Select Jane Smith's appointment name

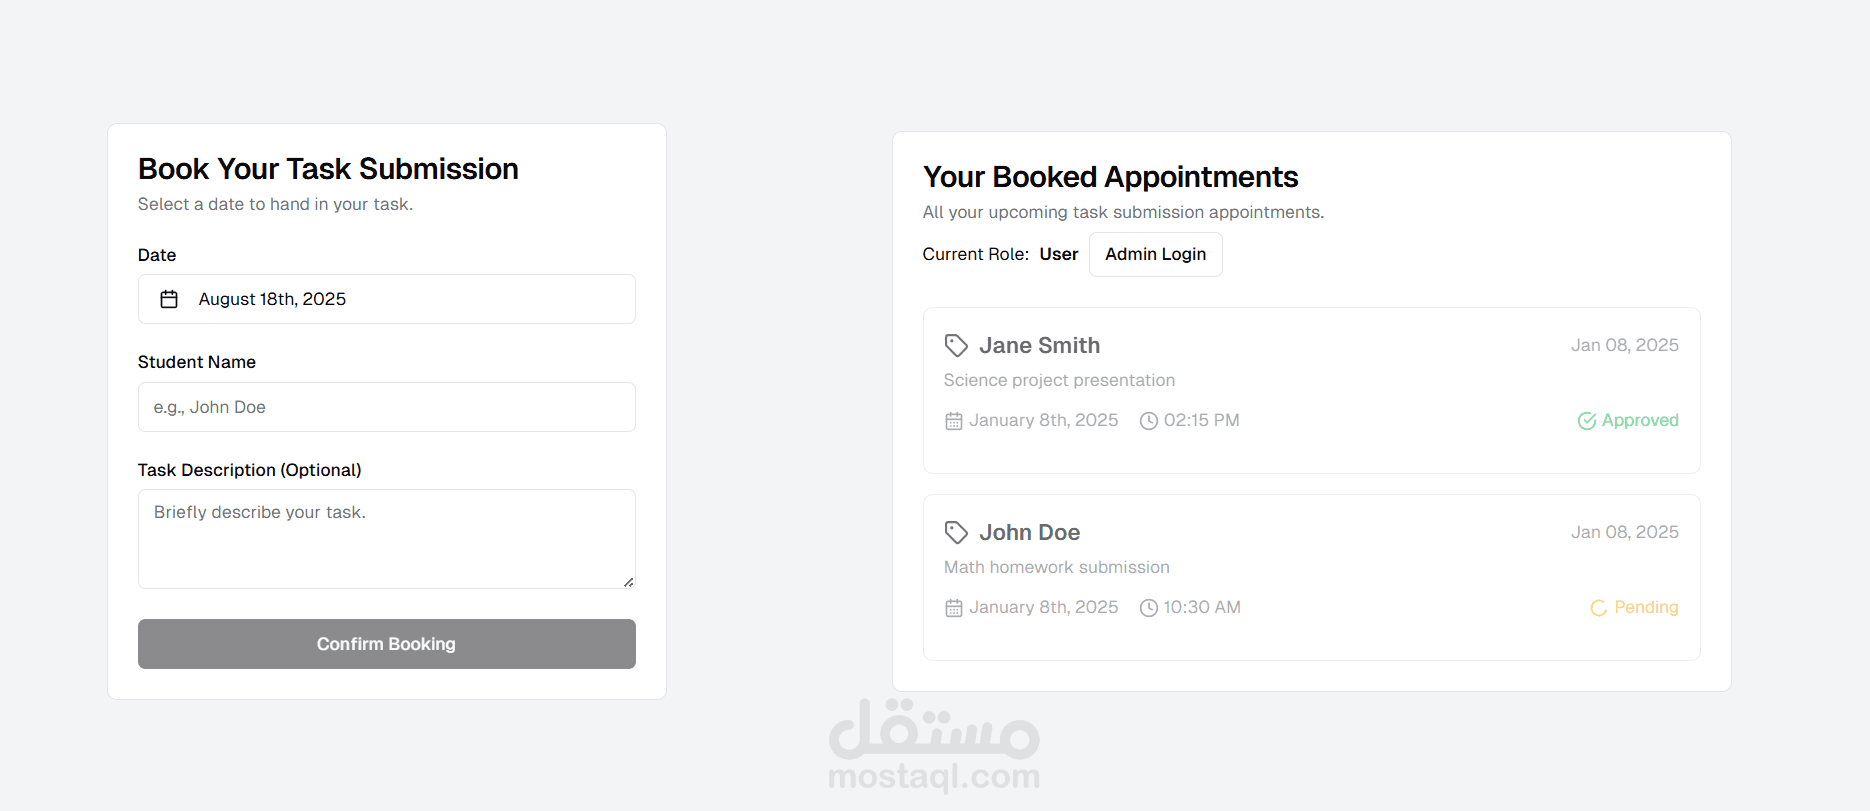point(1039,345)
